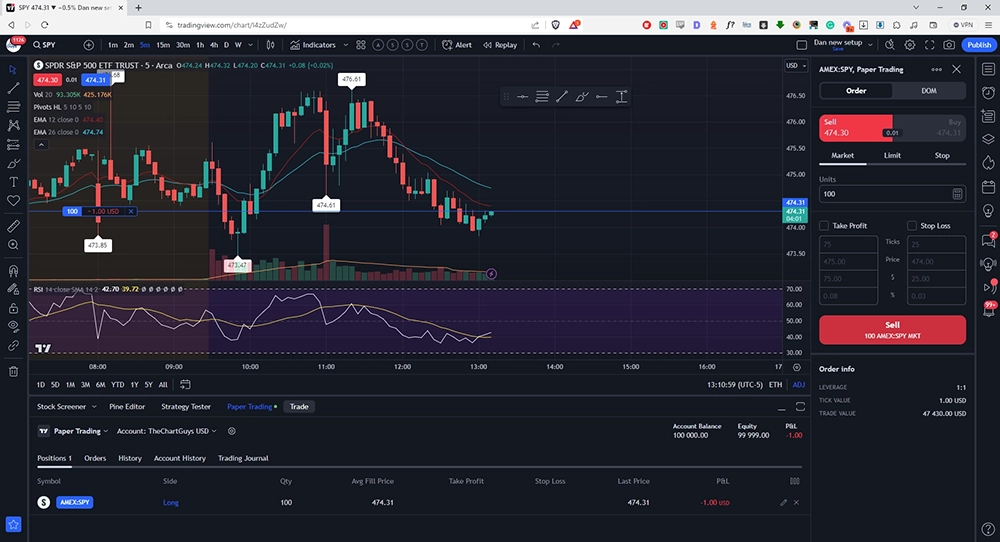Open candlestick chart type selector
This screenshot has width=1000, height=542.
[270, 45]
